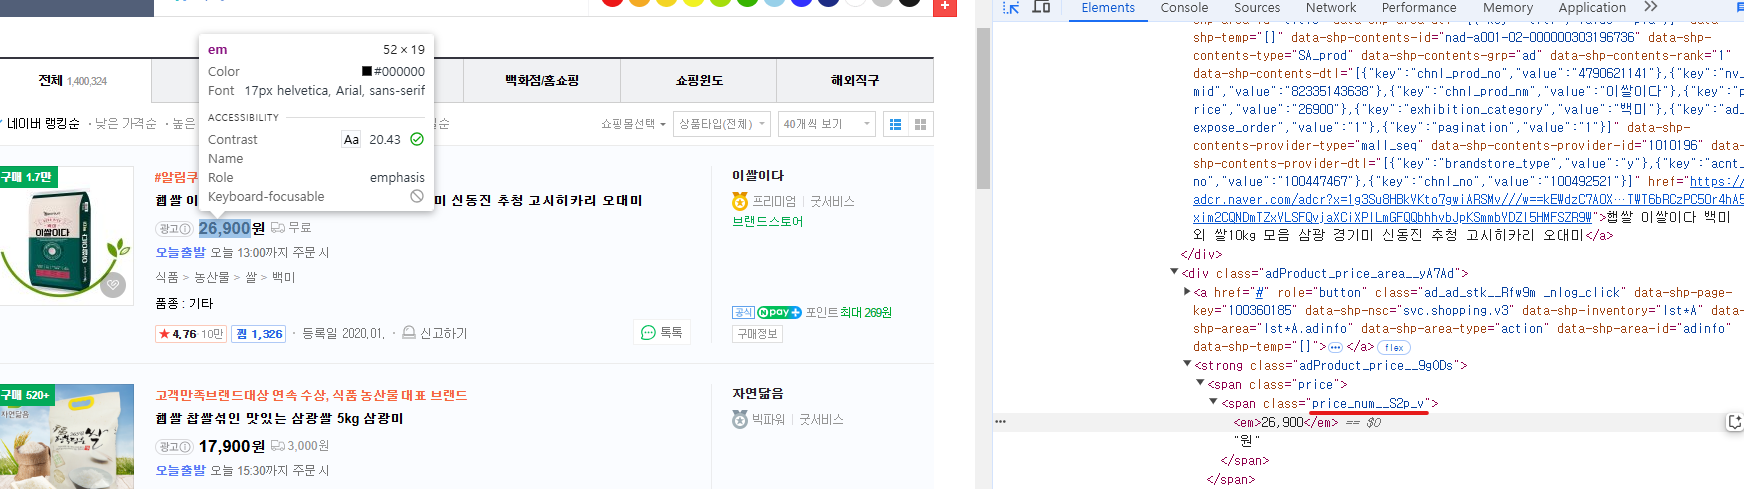Open the Sources tab
This screenshot has width=1744, height=489.
[x=1257, y=8]
